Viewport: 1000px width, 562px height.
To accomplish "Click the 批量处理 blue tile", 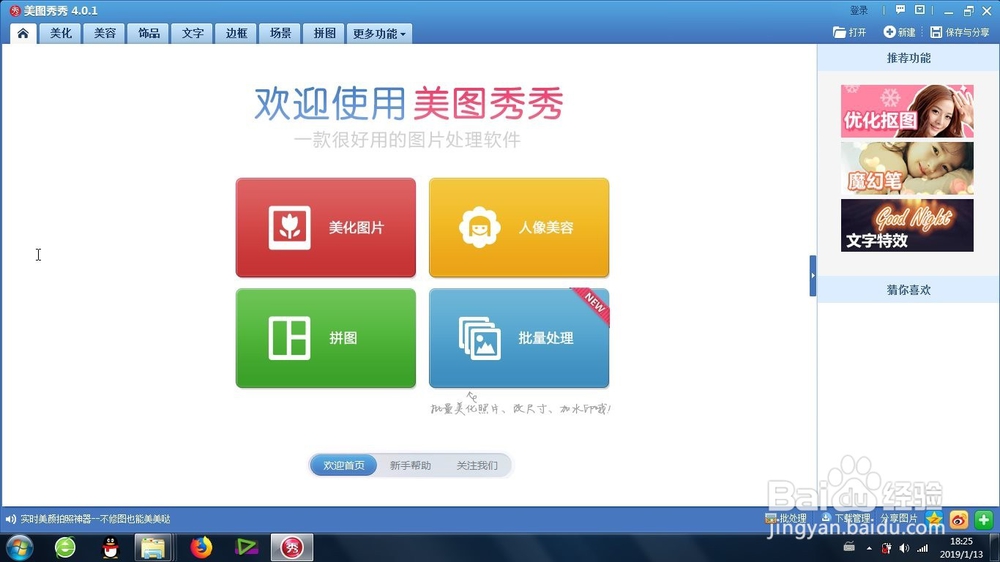I will (518, 338).
